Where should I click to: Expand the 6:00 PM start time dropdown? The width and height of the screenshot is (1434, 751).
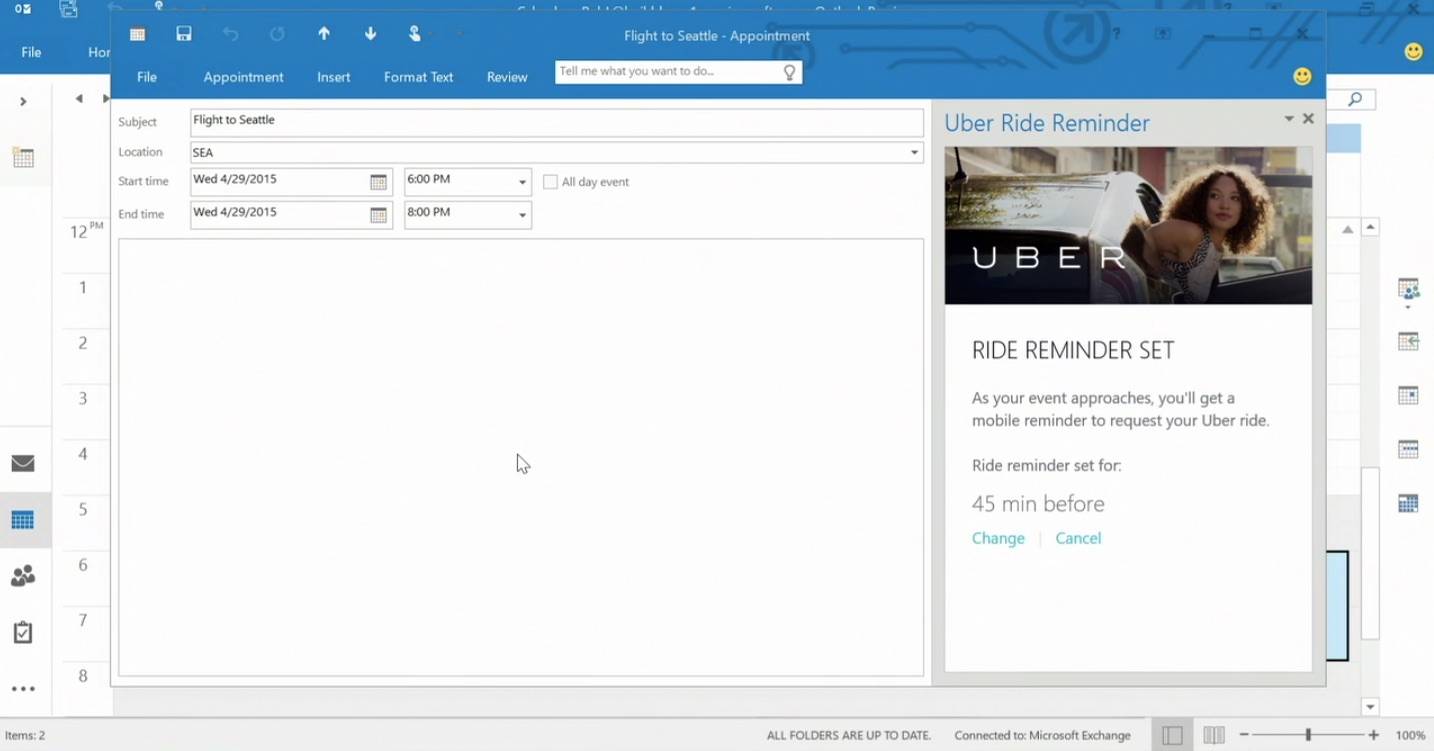point(521,182)
